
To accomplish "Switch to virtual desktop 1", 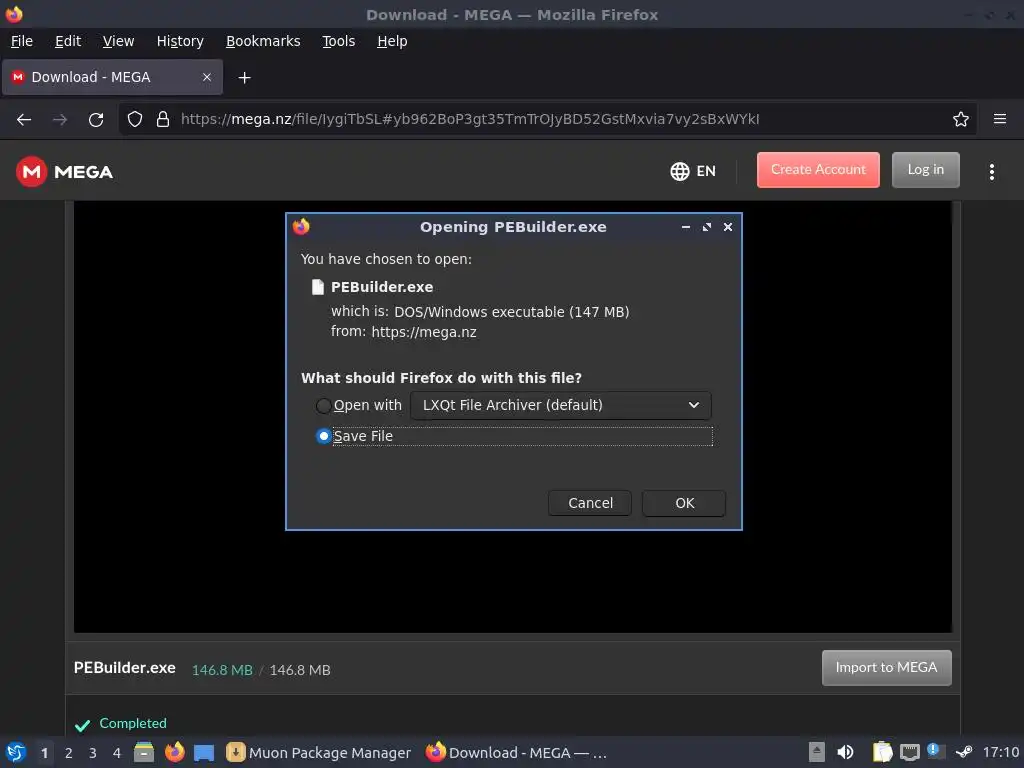I will [x=44, y=753].
